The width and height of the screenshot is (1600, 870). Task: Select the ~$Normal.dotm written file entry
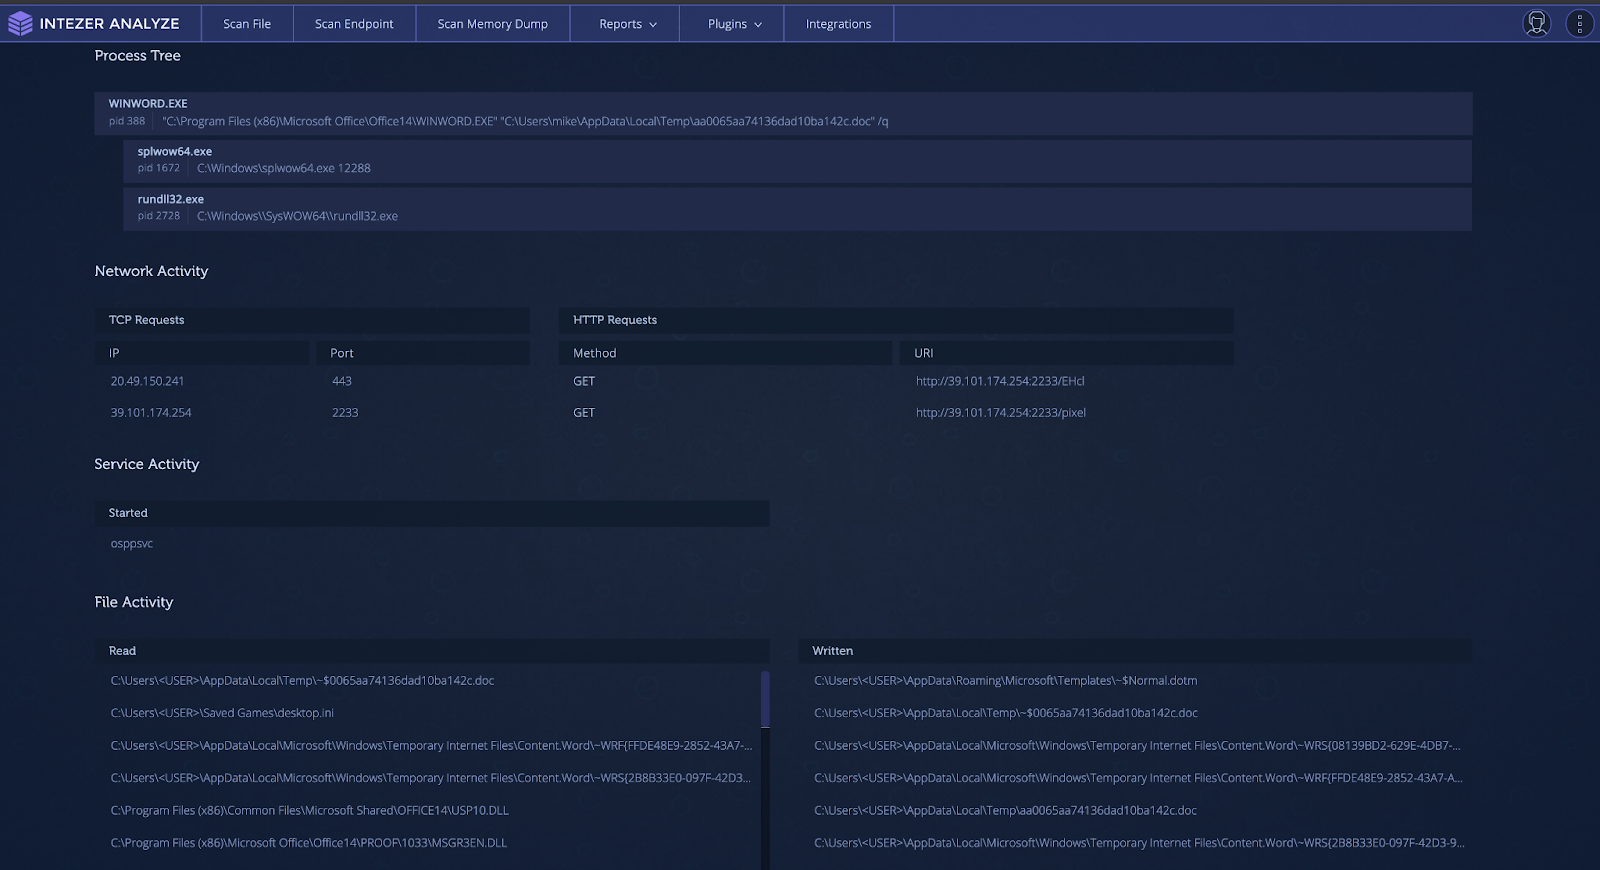coord(1005,681)
